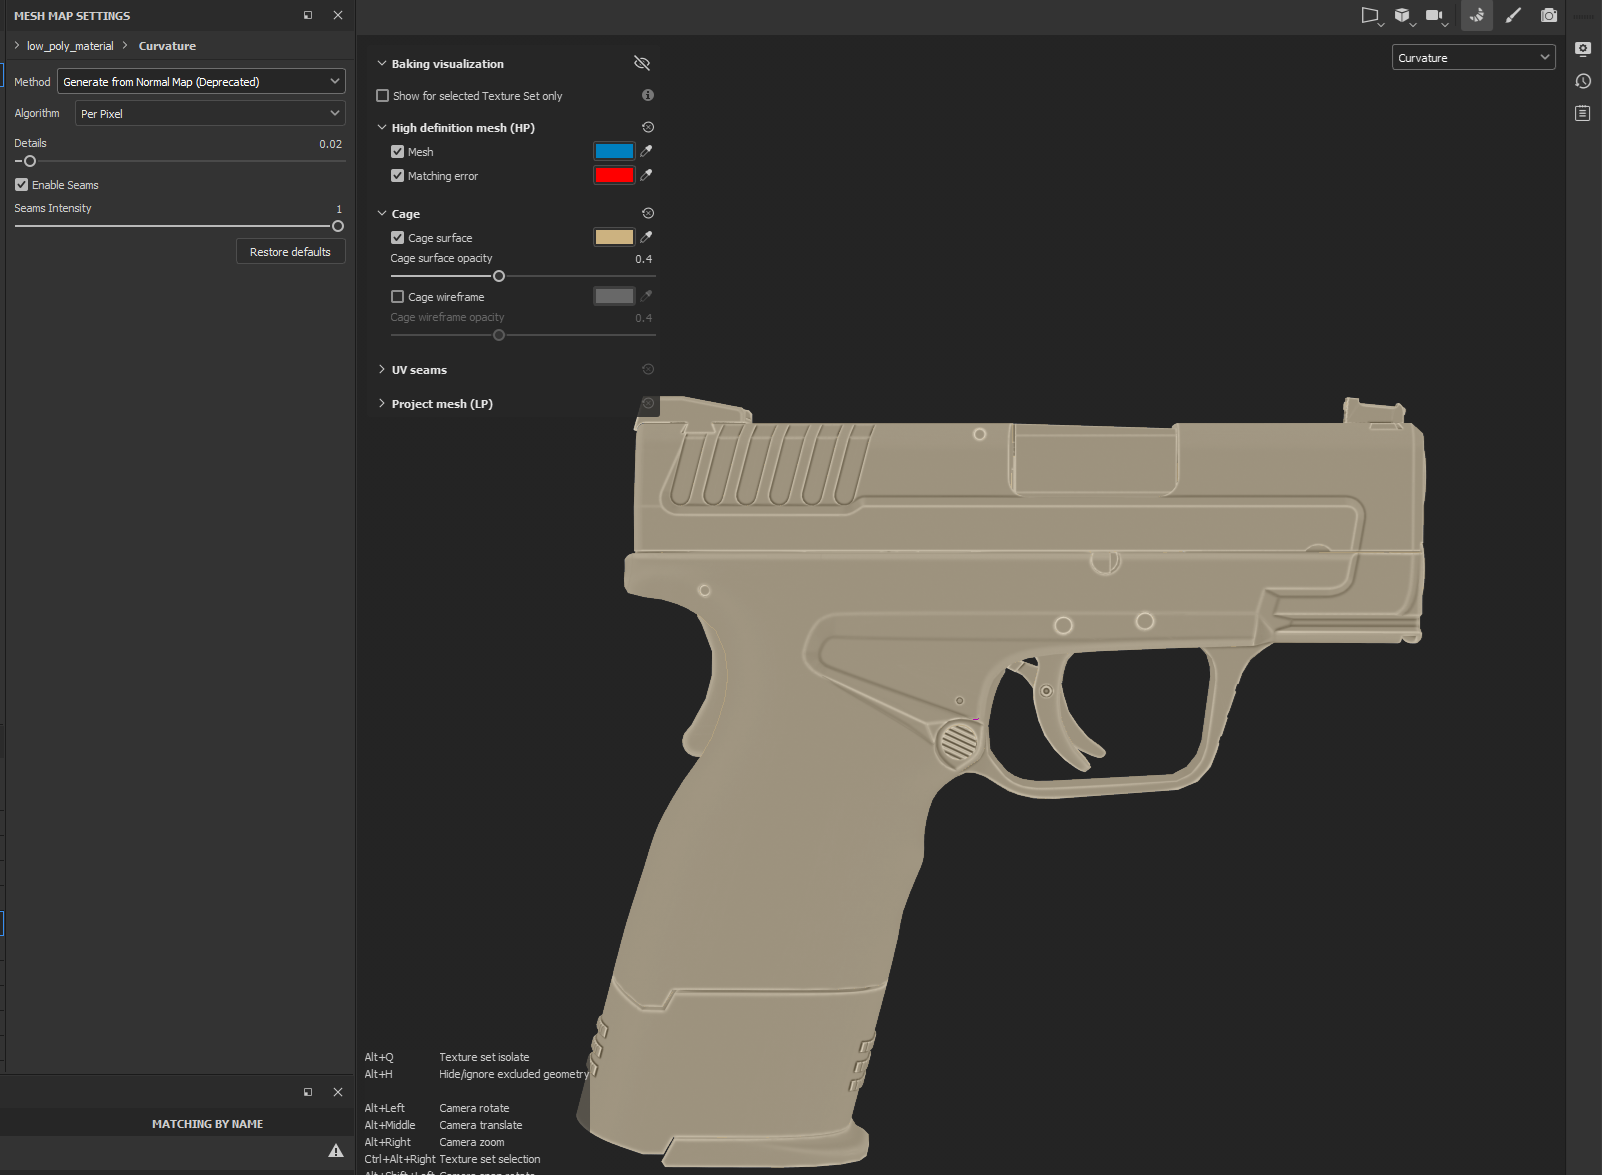Open the Per Pixel Algorithm dropdown
The height and width of the screenshot is (1175, 1602).
coord(210,114)
